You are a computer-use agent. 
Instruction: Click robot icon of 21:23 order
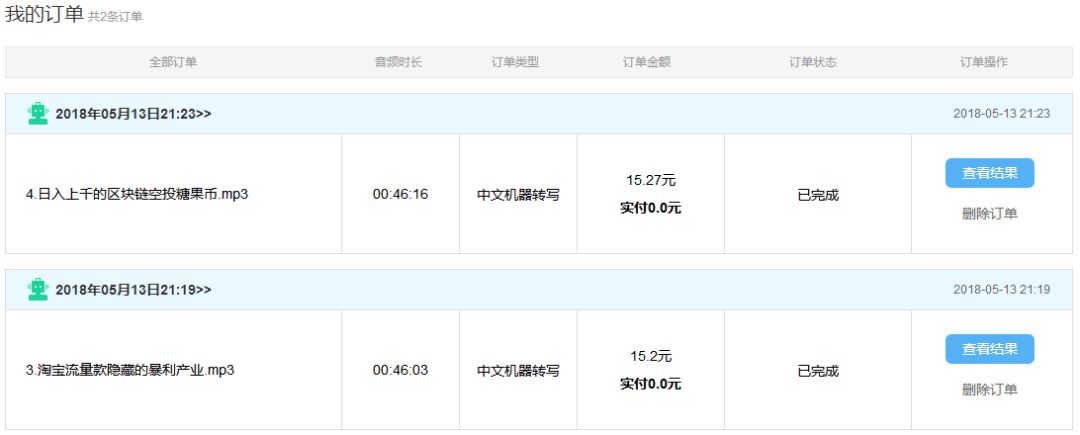click(x=38, y=114)
